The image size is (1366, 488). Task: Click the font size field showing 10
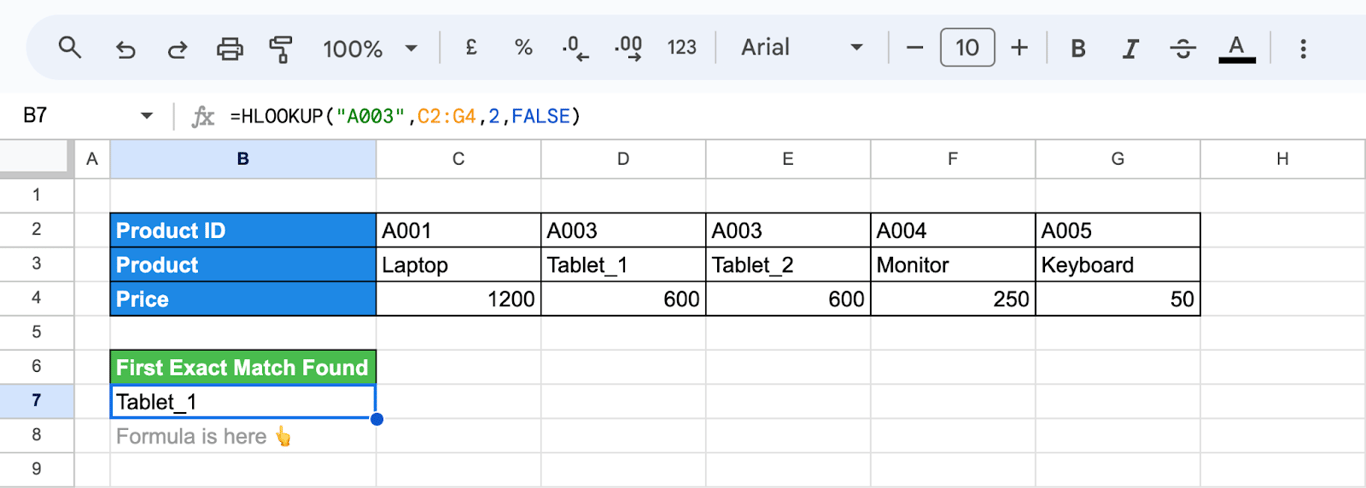coord(967,47)
